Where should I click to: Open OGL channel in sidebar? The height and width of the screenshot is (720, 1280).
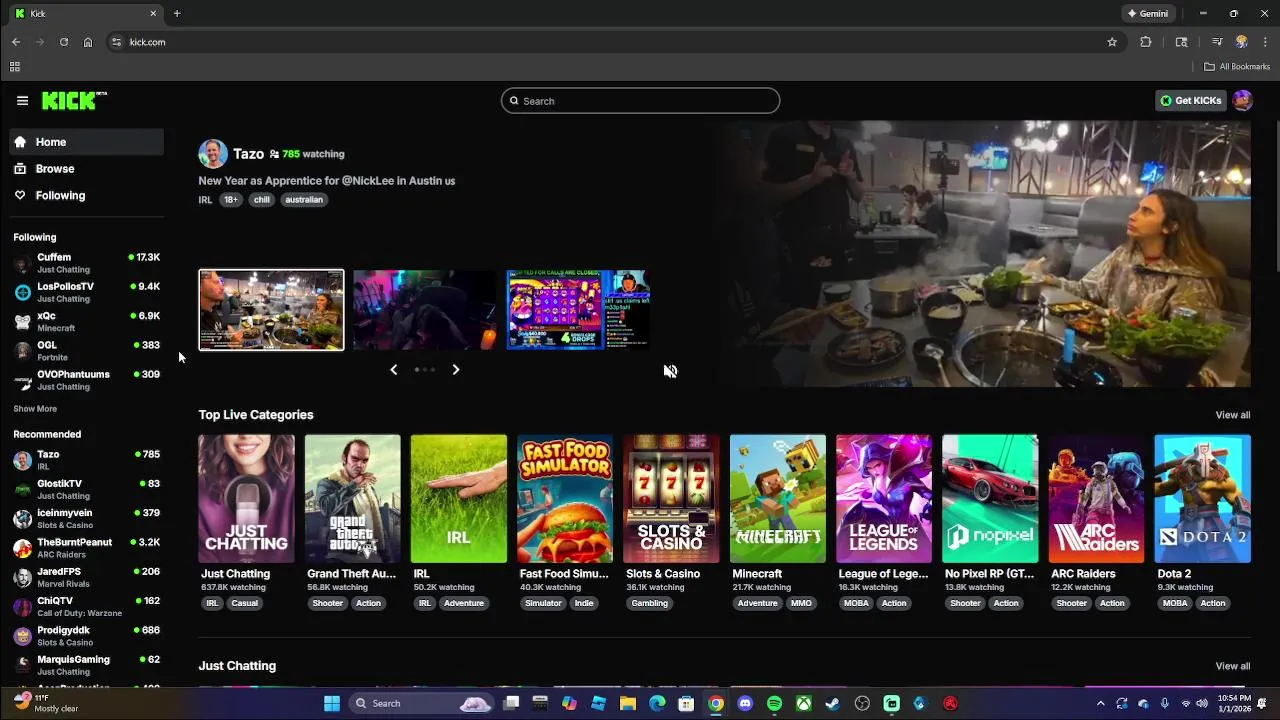(86, 351)
